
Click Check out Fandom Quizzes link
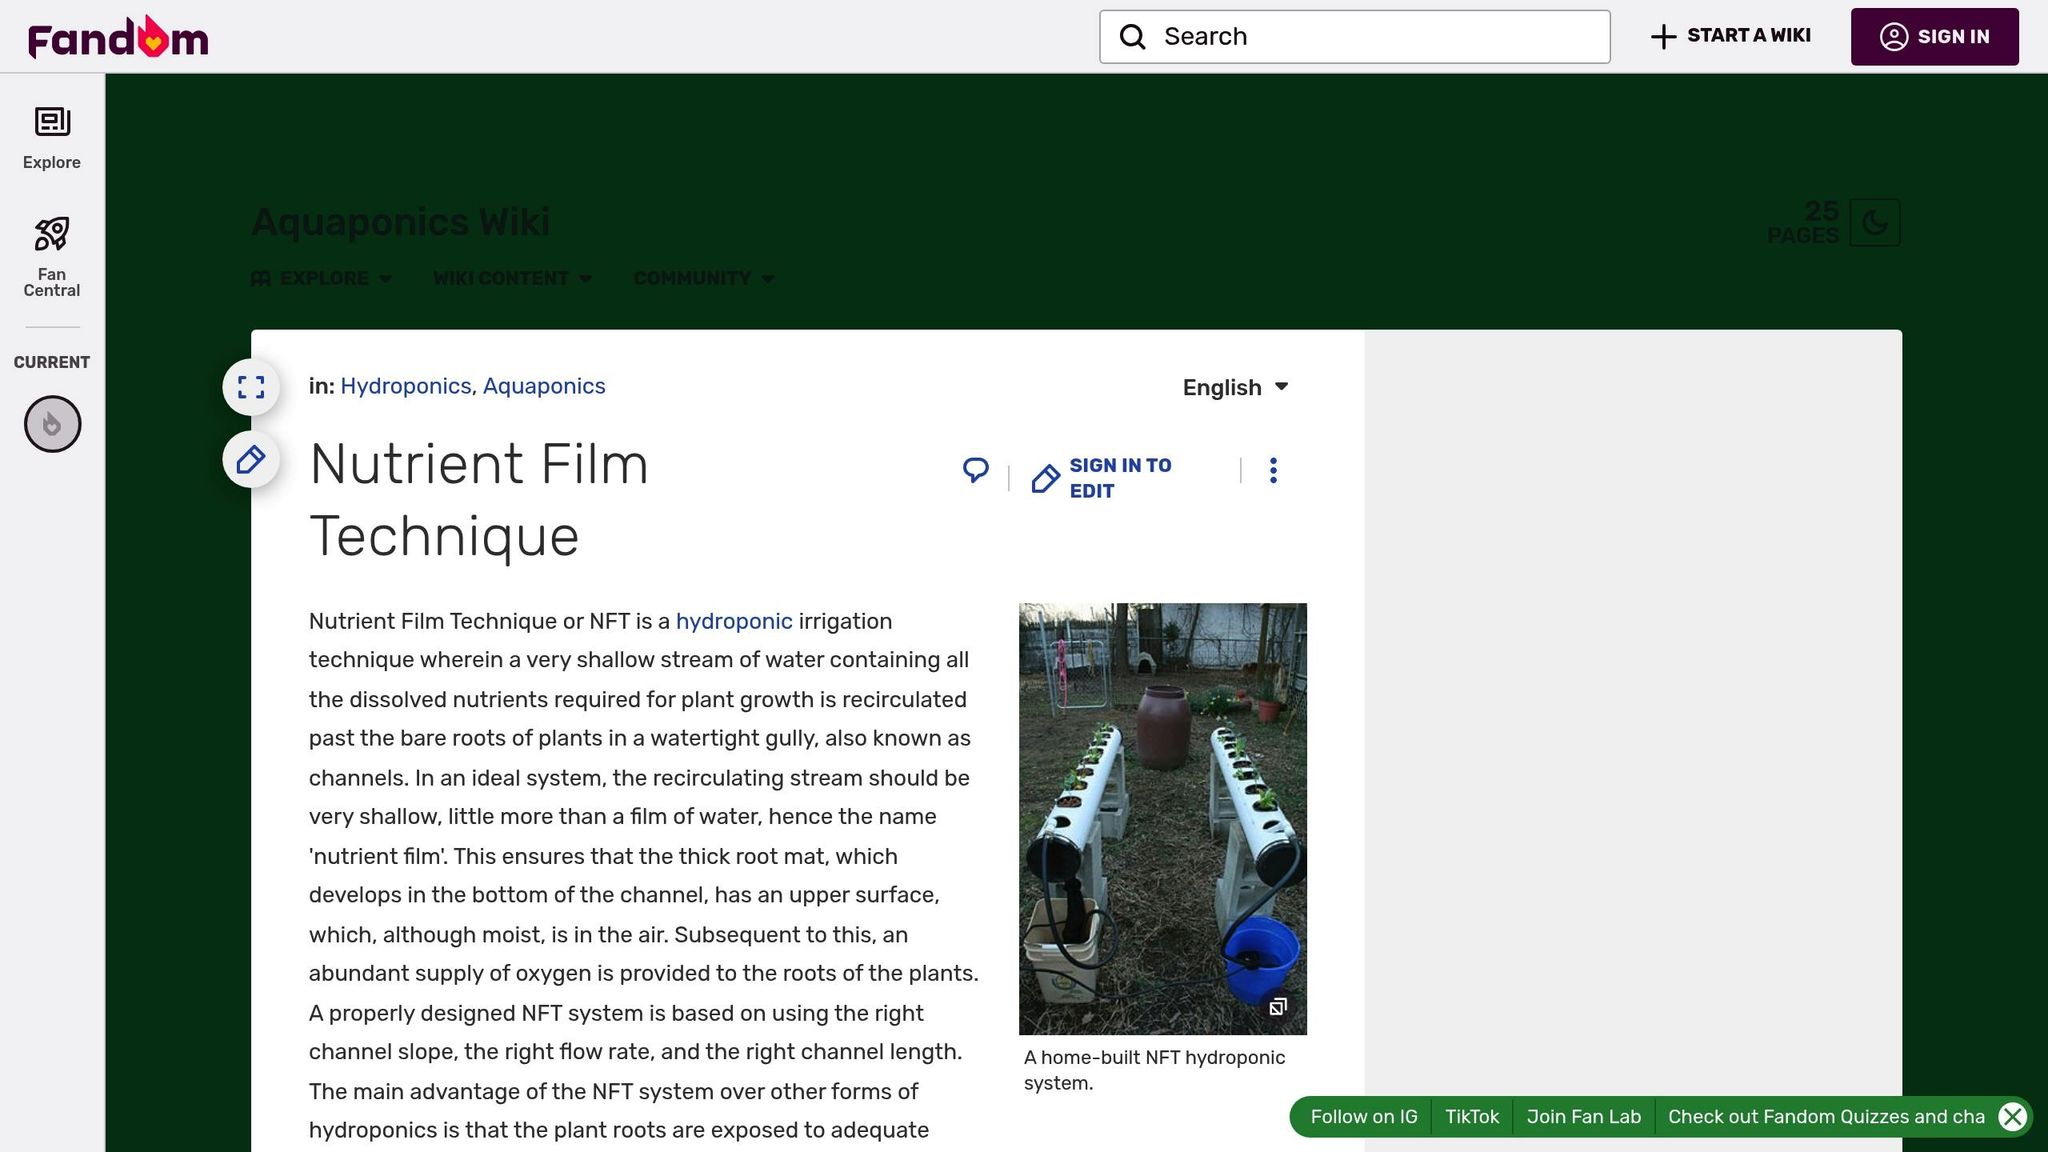[1826, 1117]
